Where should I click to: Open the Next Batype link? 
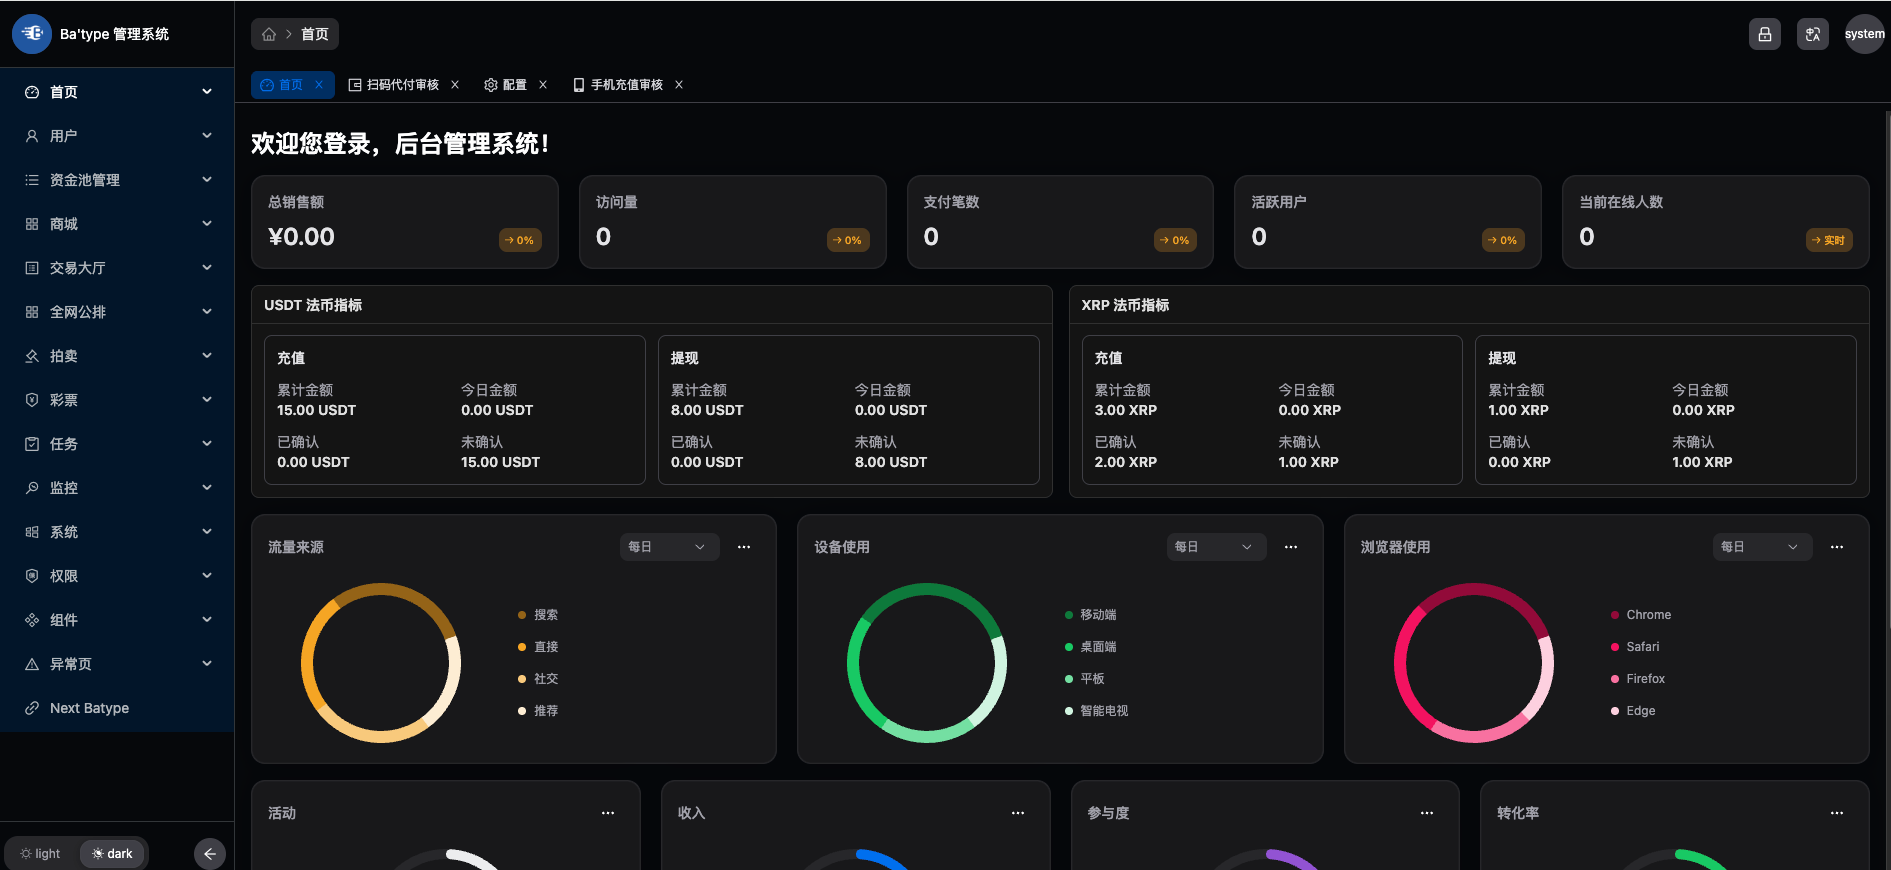pyautogui.click(x=117, y=708)
